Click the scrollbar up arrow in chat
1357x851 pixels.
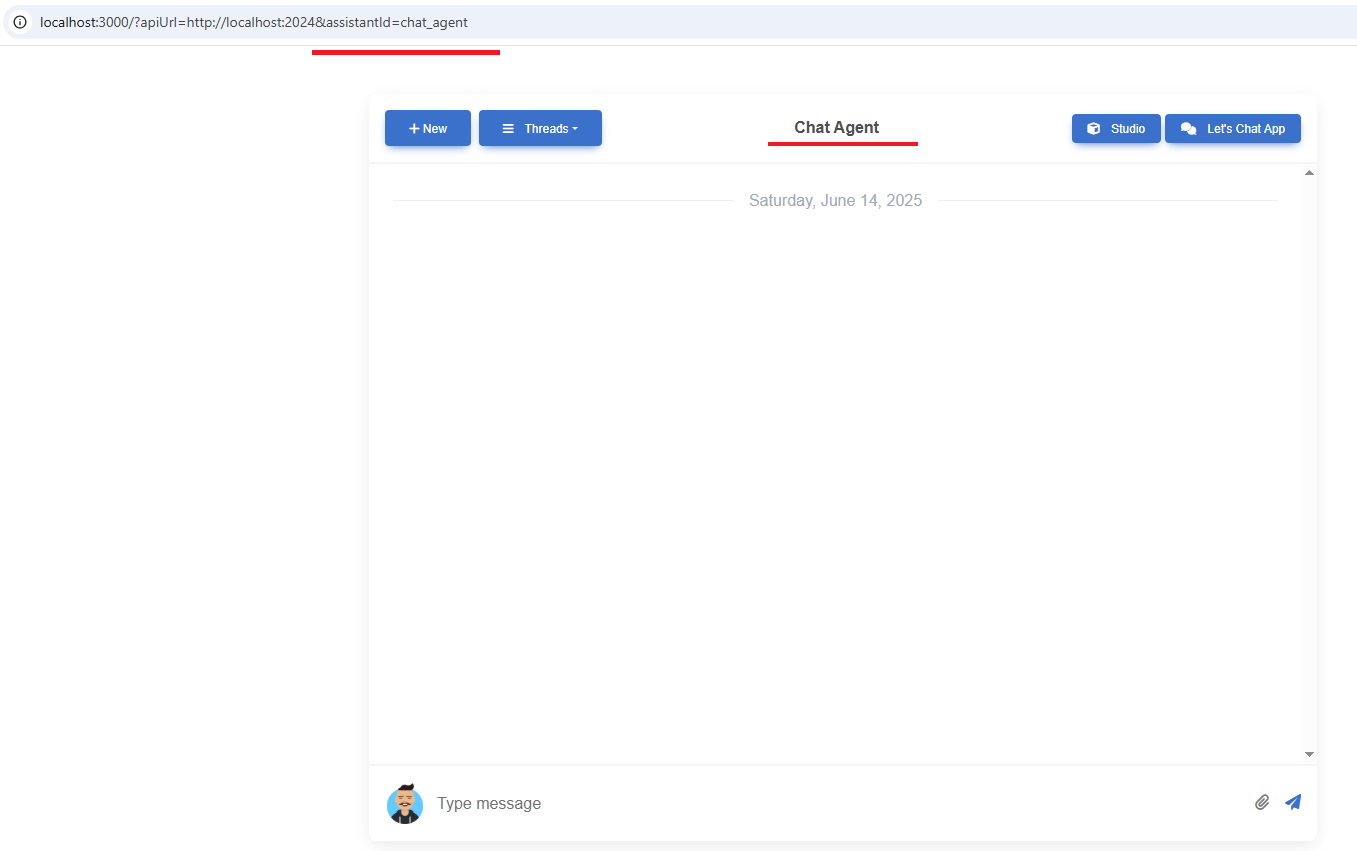1309,173
